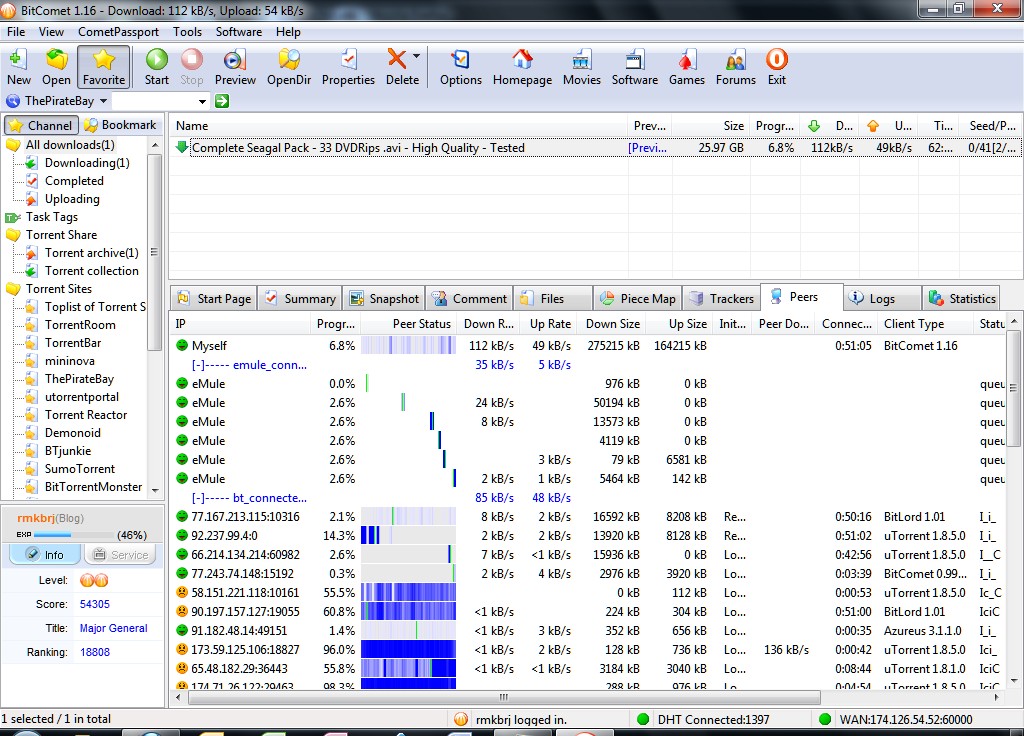This screenshot has height=736, width=1024.
Task: Select the Complete Seagal Pack torrent row
Action: coord(596,148)
